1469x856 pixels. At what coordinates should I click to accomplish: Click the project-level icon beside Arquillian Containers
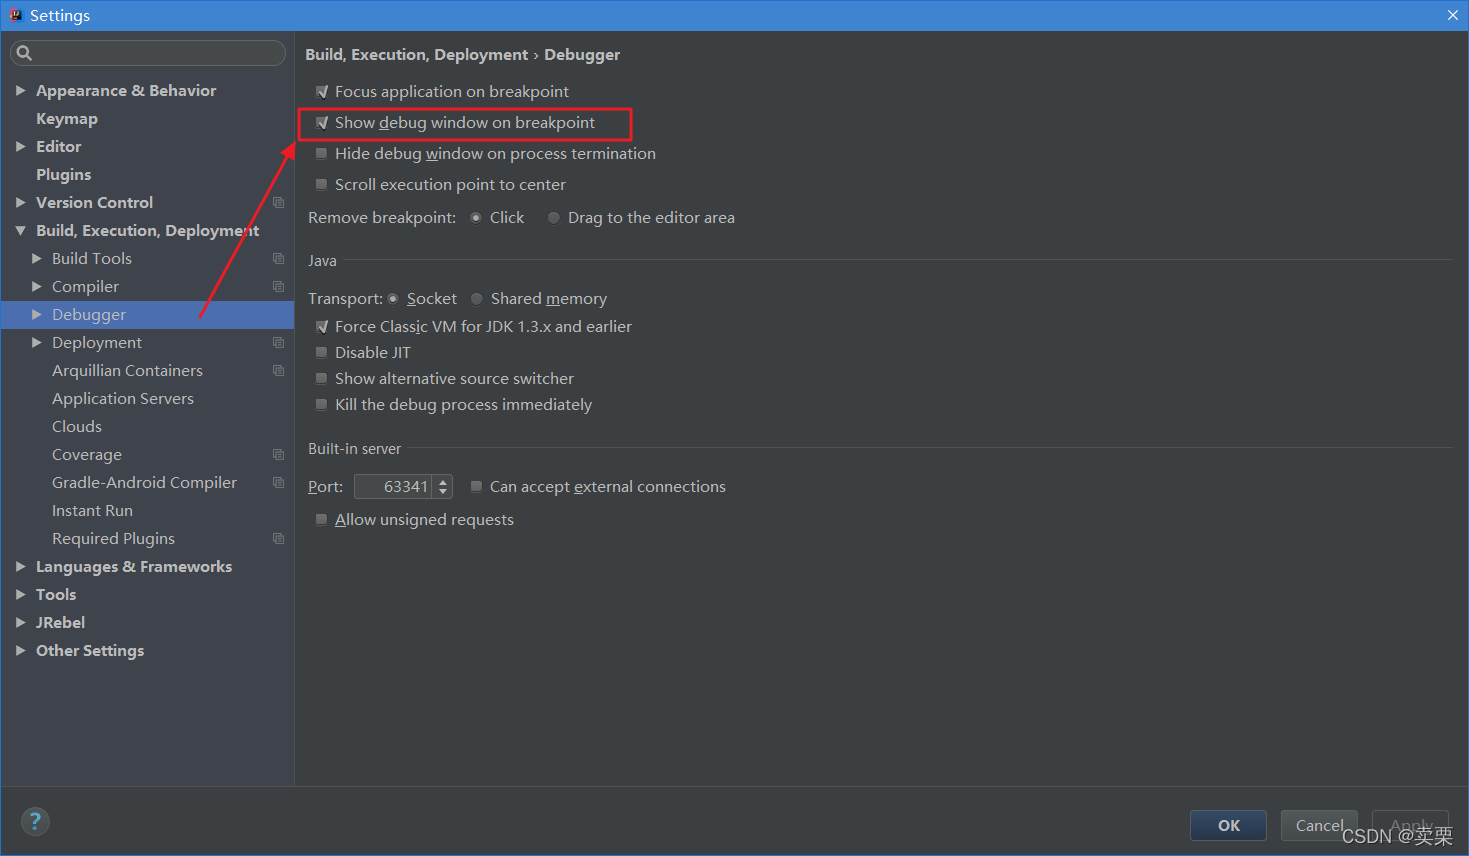[x=279, y=371]
